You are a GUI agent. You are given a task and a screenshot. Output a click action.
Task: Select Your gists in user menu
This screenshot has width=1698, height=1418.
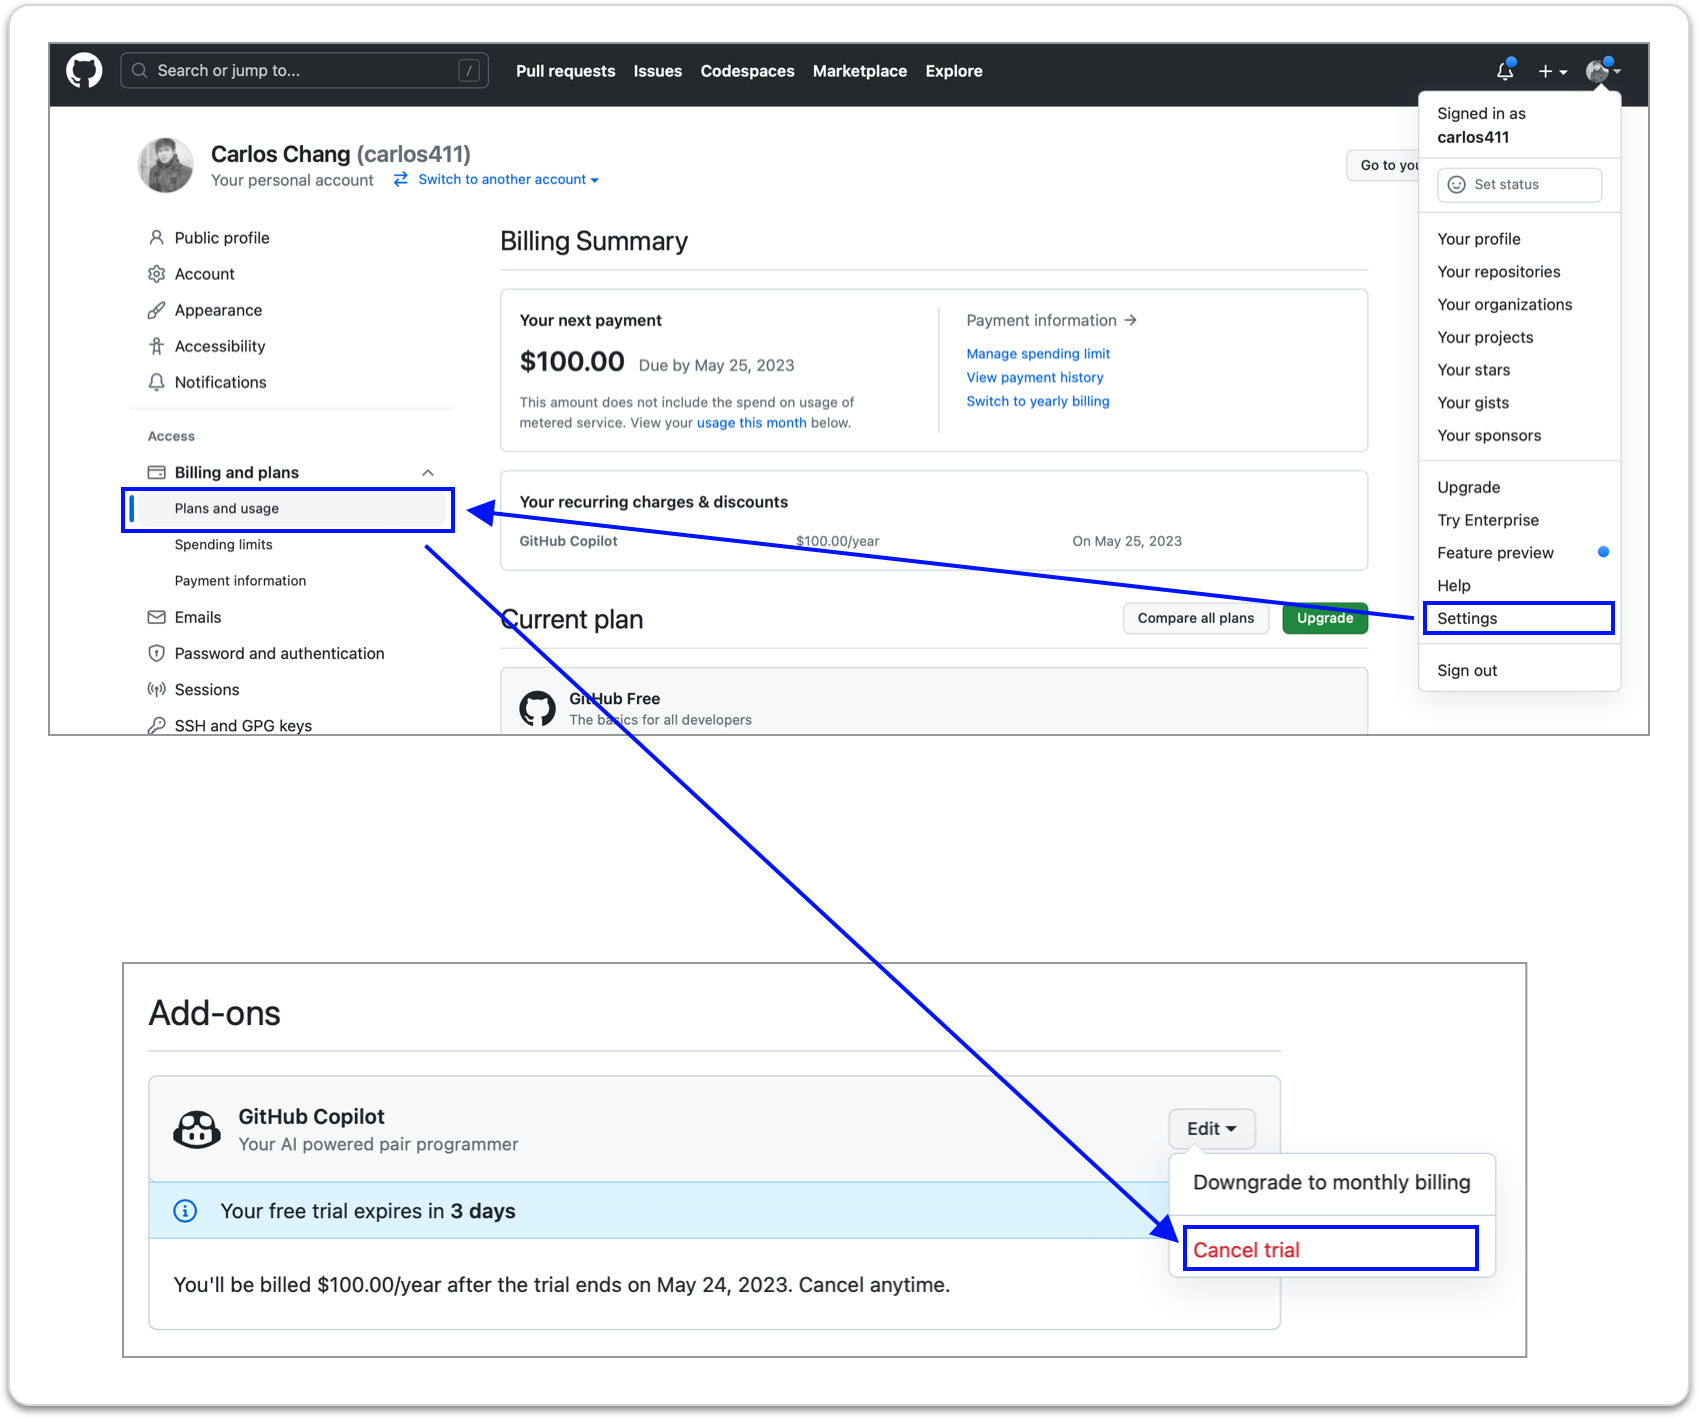pos(1473,403)
